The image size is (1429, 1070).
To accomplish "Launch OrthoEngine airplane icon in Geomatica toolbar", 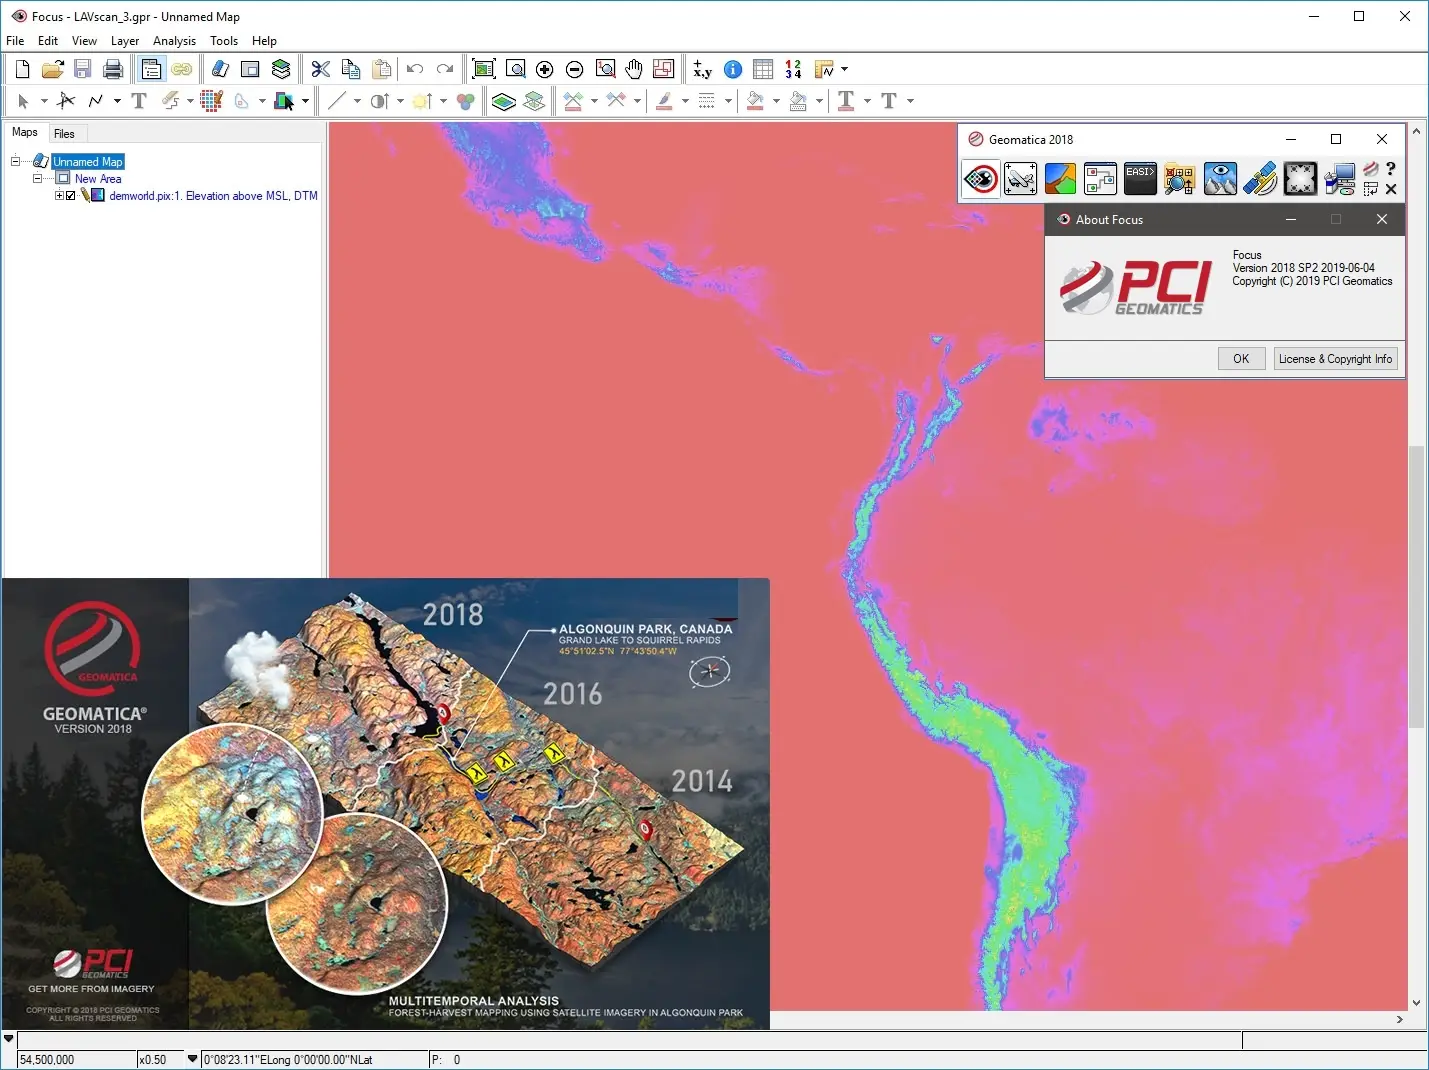I will [1020, 179].
